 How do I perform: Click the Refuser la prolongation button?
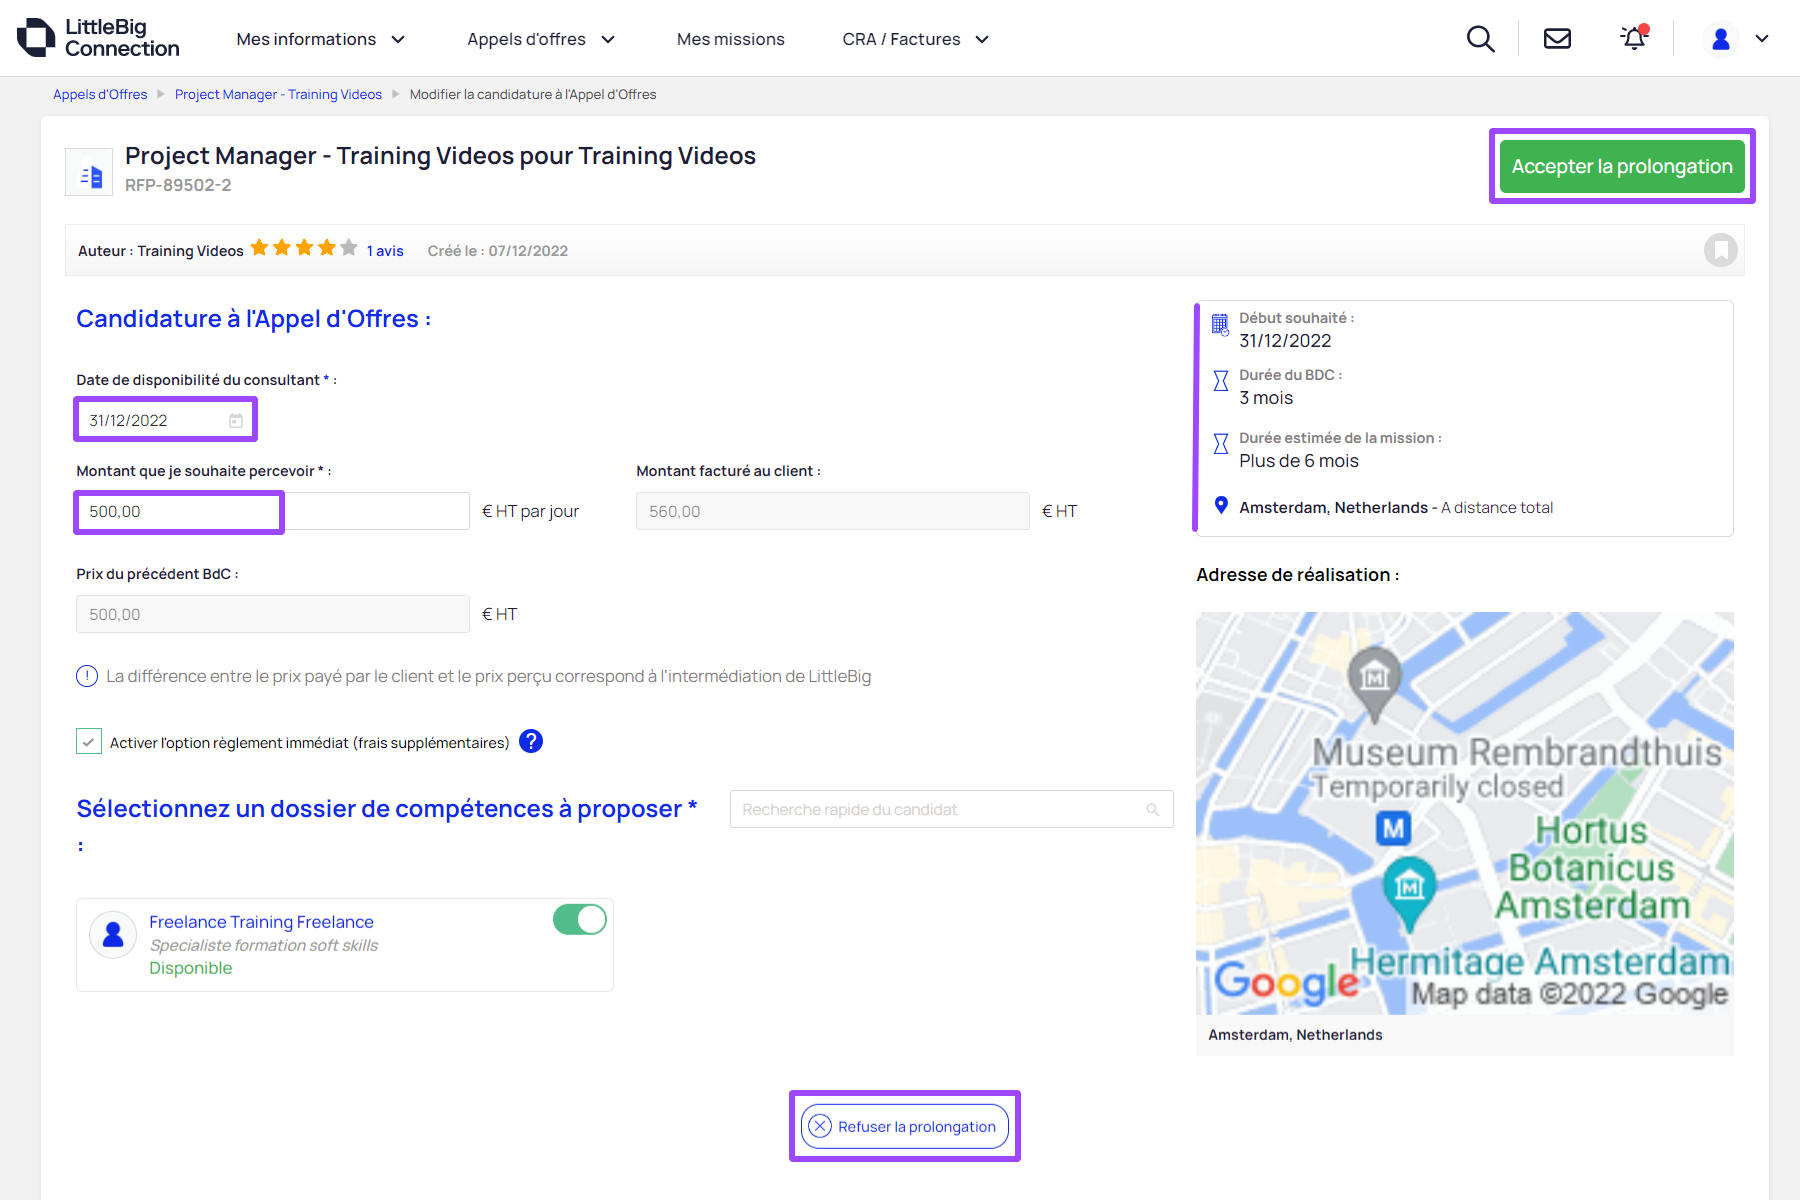pyautogui.click(x=905, y=1126)
